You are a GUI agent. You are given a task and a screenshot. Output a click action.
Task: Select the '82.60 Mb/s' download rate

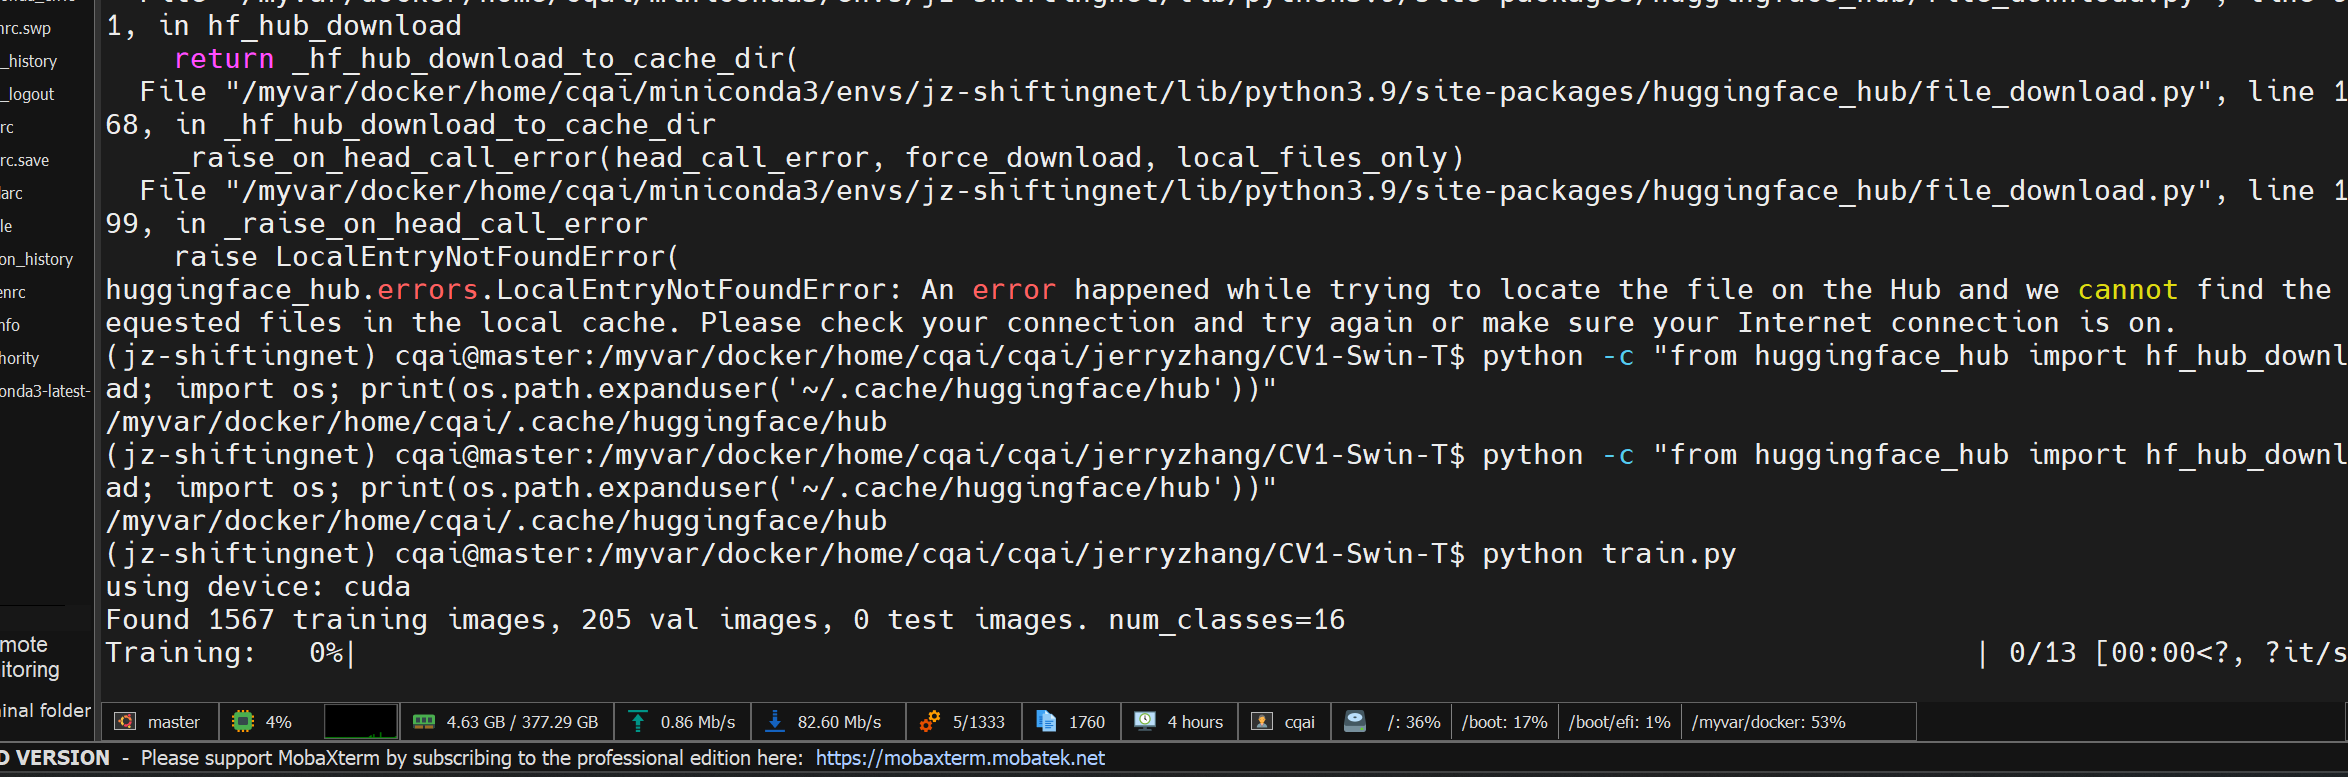point(839,722)
